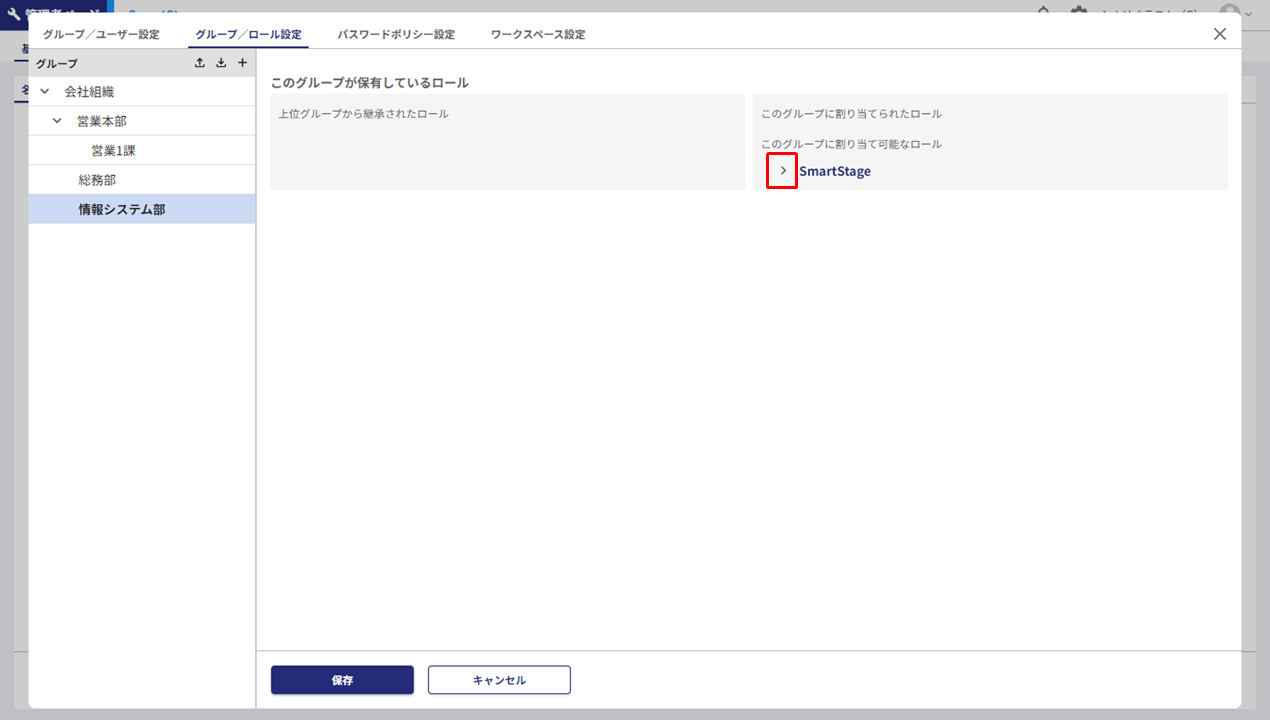The height and width of the screenshot is (720, 1270).
Task: Collapse the 会社組織 tree node
Action: click(x=44, y=92)
